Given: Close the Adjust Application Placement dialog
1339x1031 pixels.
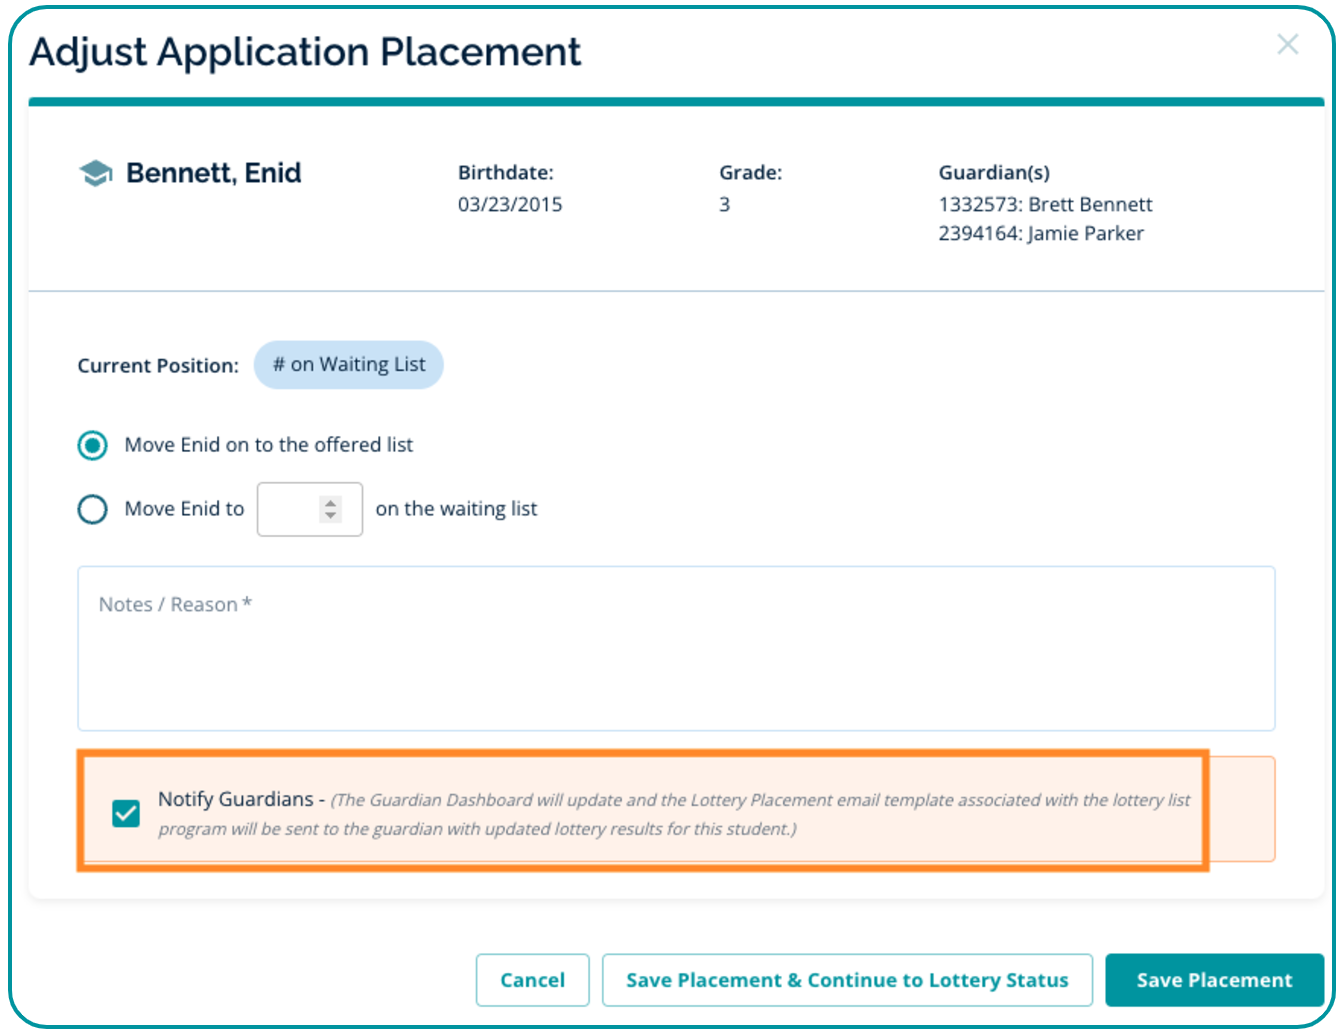Looking at the screenshot, I should [1287, 44].
